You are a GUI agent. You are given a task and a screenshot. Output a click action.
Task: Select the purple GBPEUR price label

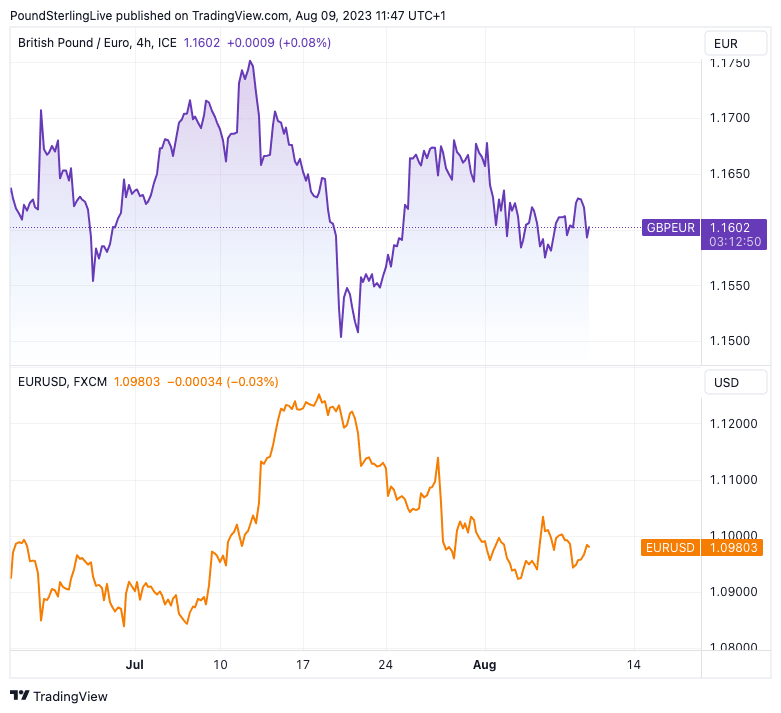670,228
